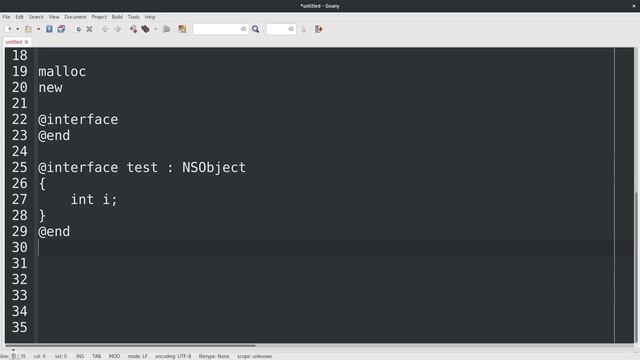The image size is (640, 360).
Task: Click @end on line 29
Action: (x=54, y=231)
